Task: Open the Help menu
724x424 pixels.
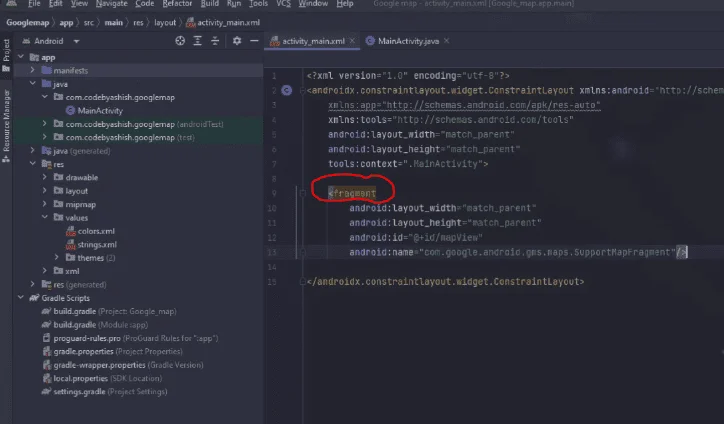Action: click(x=344, y=4)
